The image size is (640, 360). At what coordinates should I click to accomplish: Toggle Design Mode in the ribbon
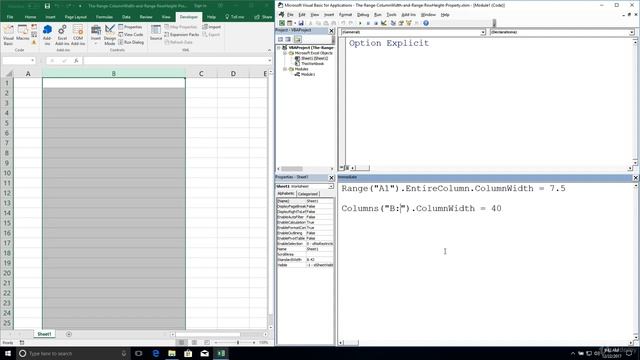tap(110, 35)
